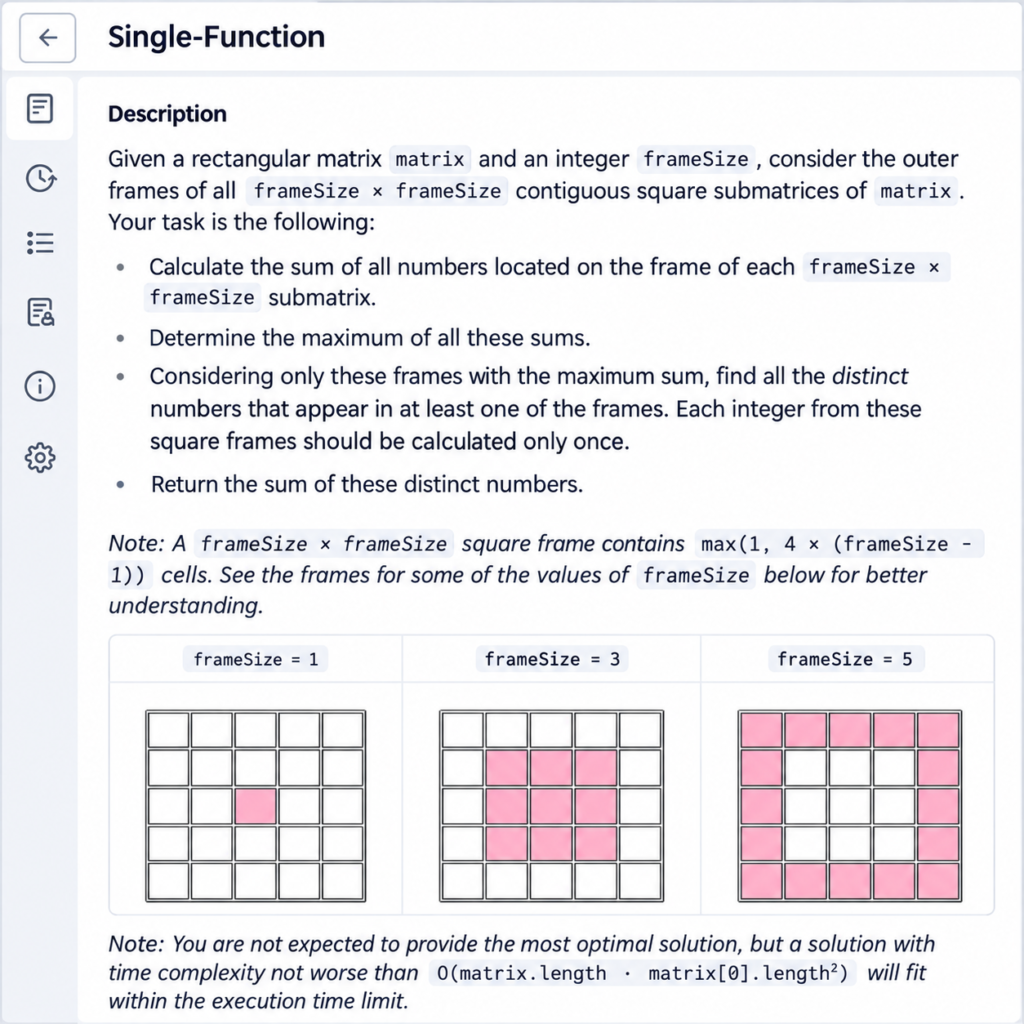This screenshot has width=1024, height=1024.
Task: Click pink center cell in frameSize 1 grid
Action: tap(255, 806)
